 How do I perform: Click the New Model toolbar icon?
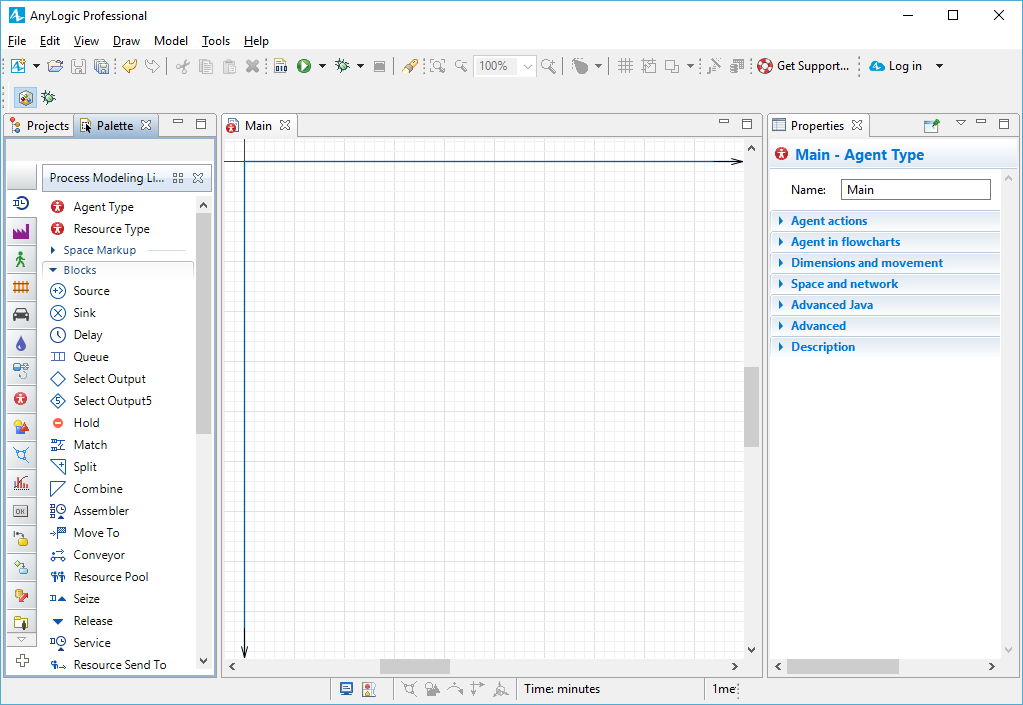(18, 66)
